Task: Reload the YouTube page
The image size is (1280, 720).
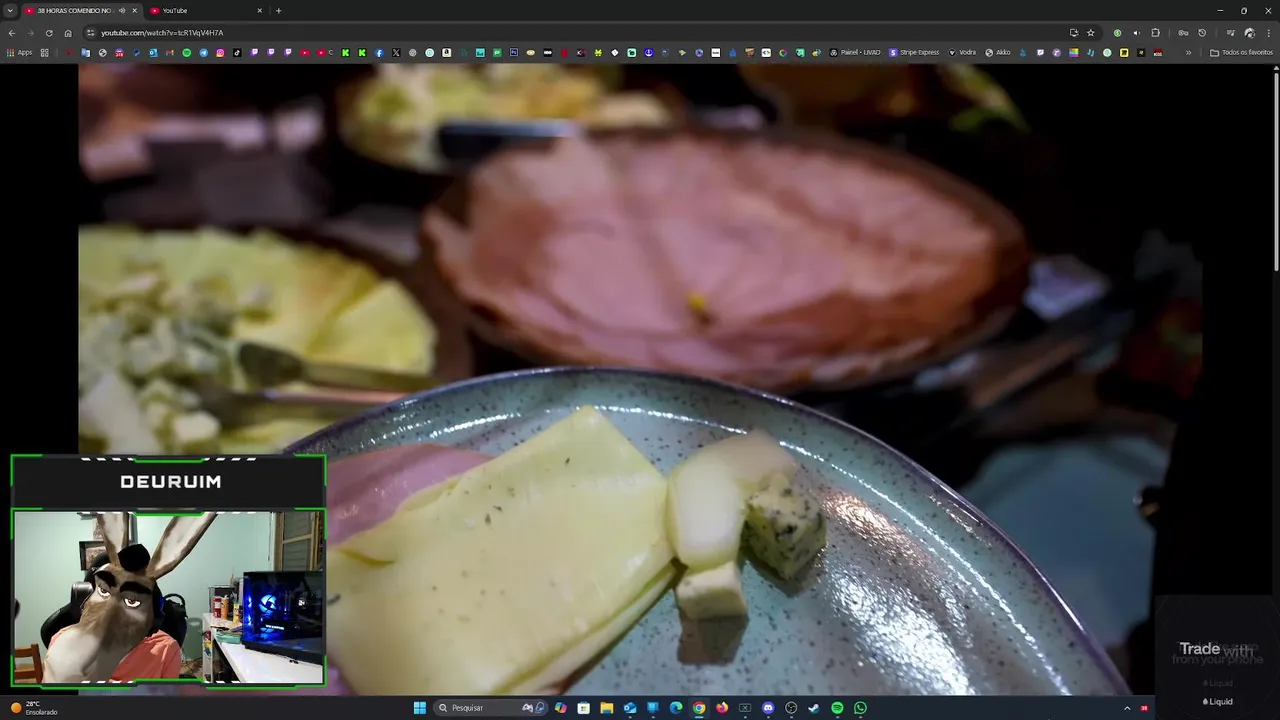Action: [x=49, y=32]
